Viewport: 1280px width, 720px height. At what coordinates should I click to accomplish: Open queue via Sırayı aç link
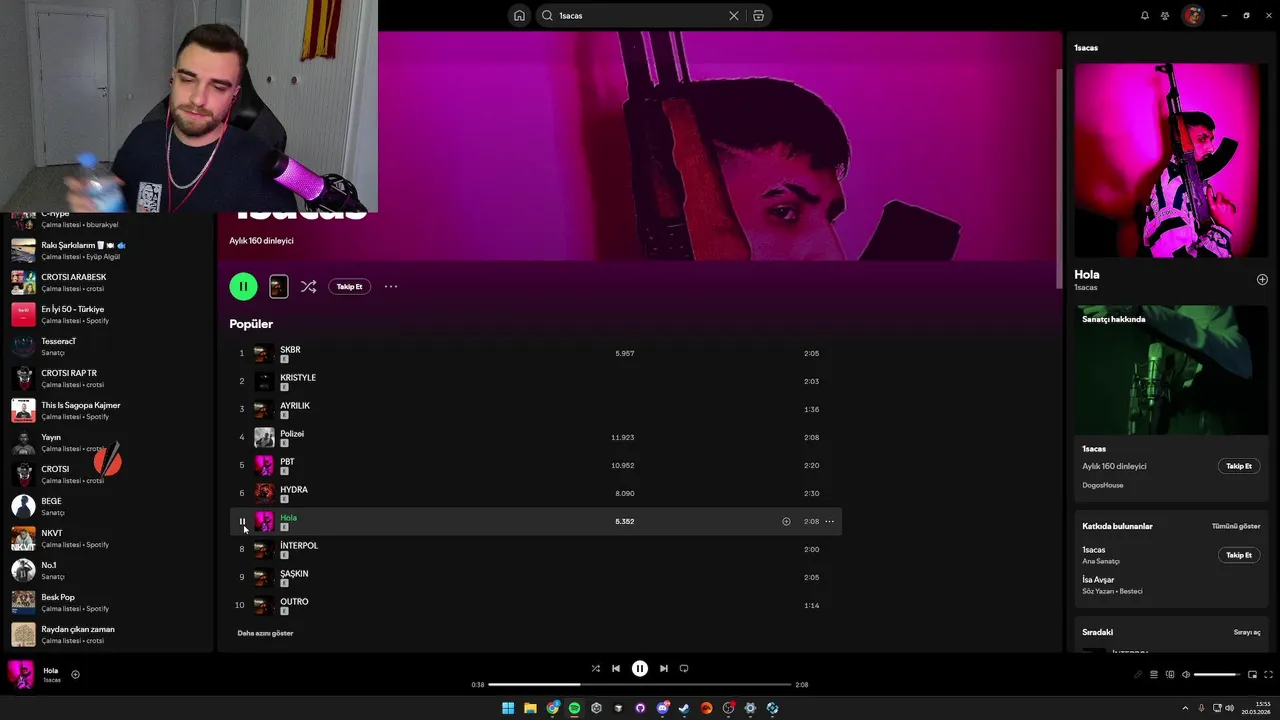(x=1247, y=632)
